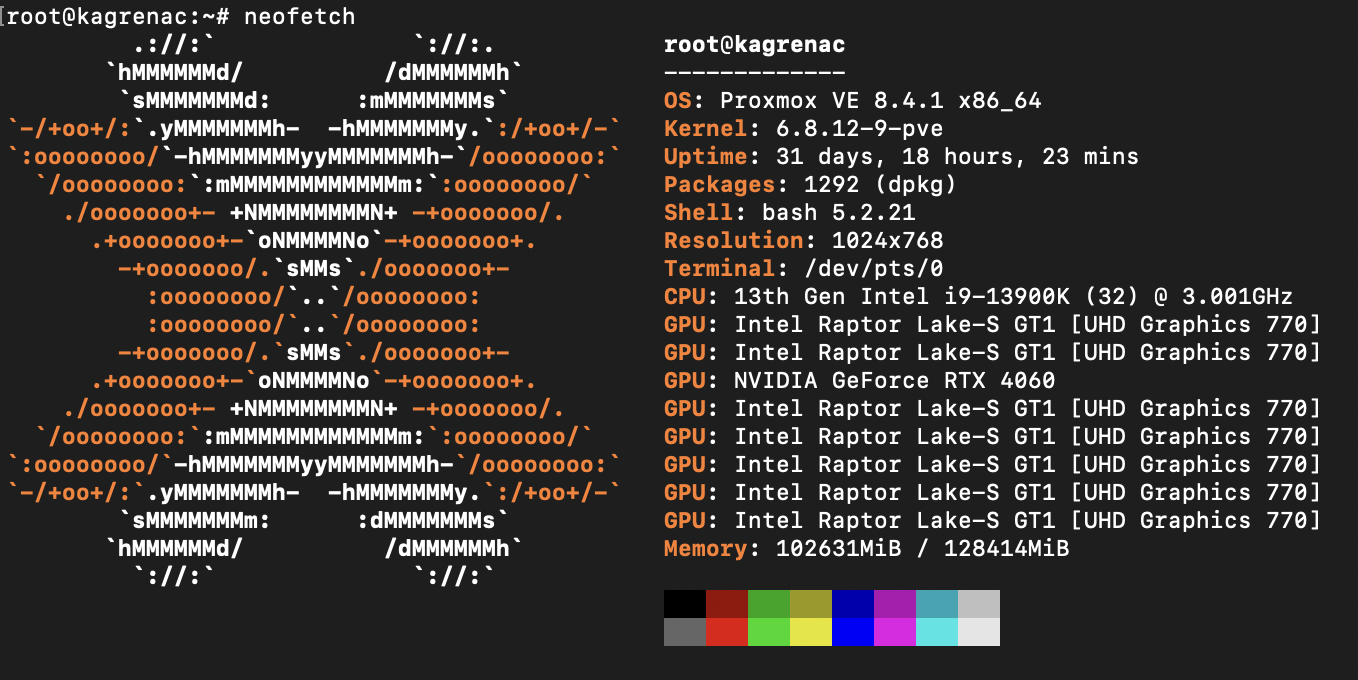Click the orange 'Resolution' label
The height and width of the screenshot is (680, 1358).
coord(734,241)
